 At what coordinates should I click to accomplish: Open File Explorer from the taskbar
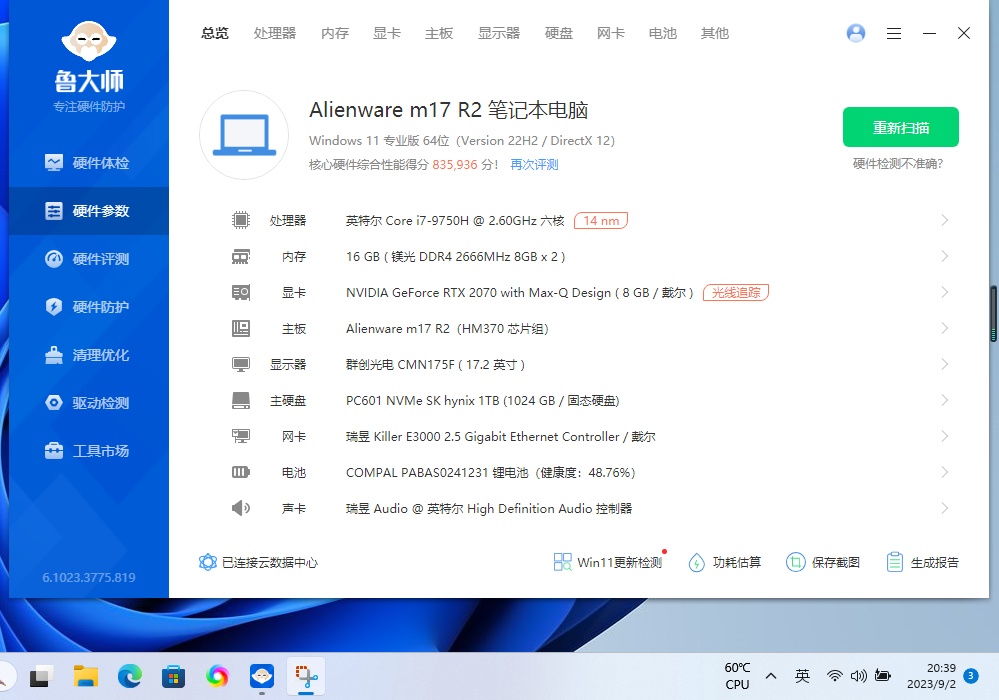click(x=86, y=676)
